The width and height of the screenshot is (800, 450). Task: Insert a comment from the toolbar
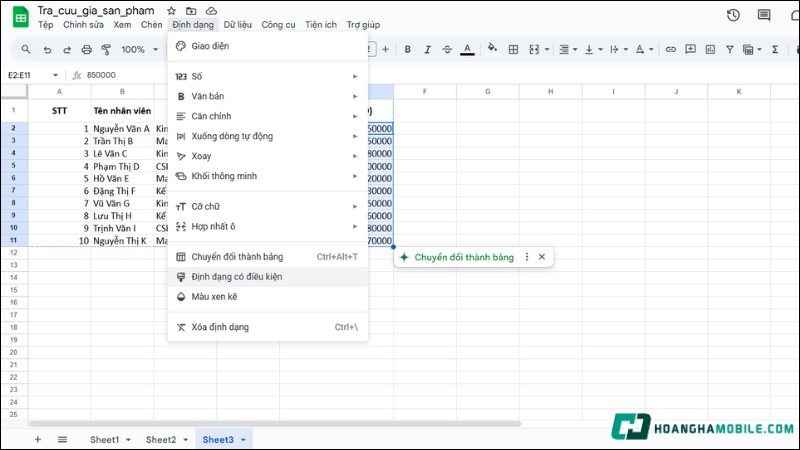point(690,49)
